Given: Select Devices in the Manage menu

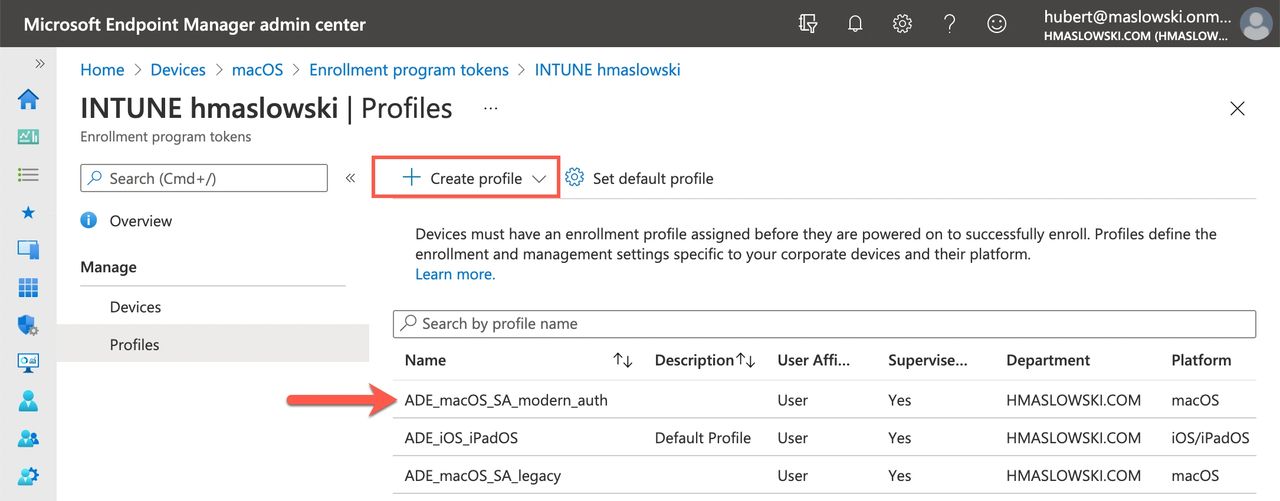Looking at the screenshot, I should (x=135, y=307).
